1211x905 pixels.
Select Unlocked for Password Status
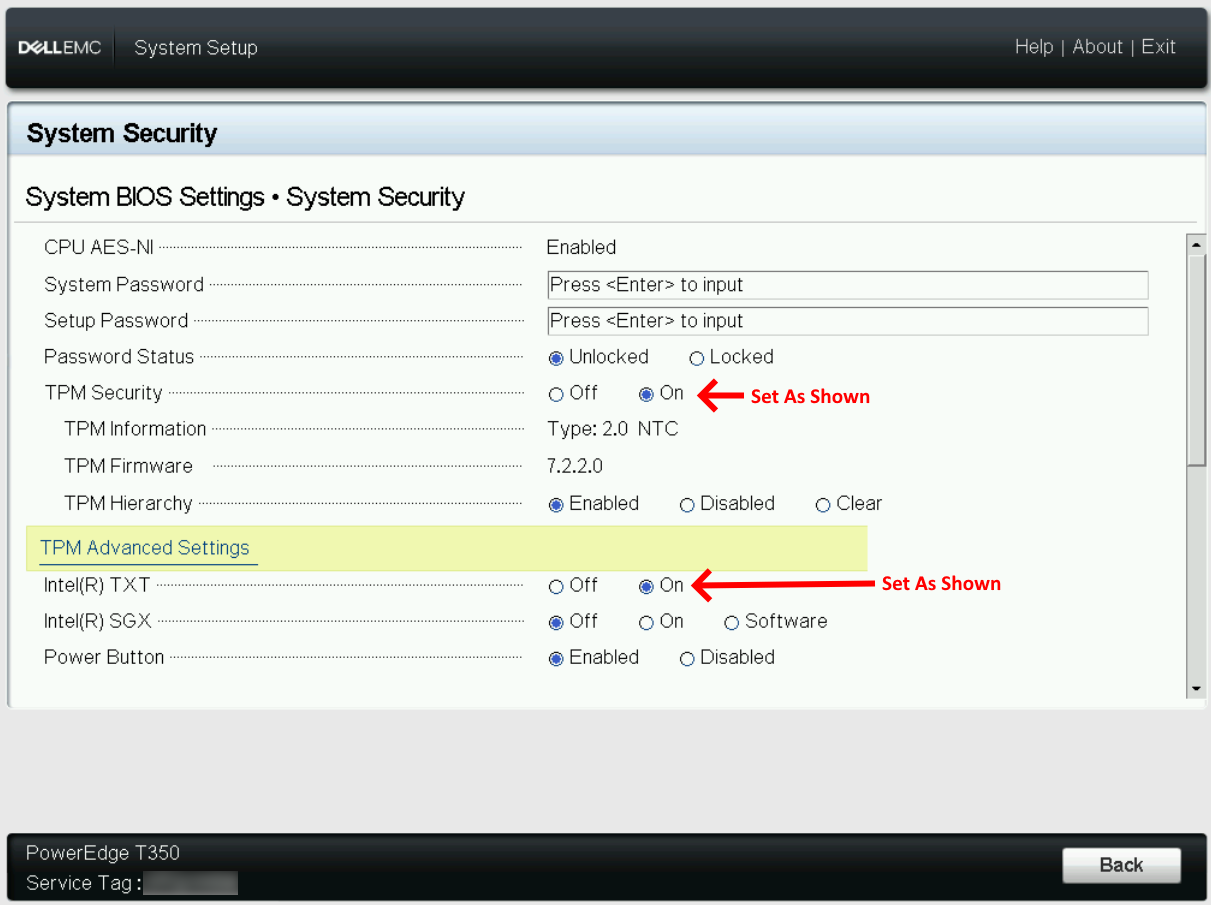557,357
